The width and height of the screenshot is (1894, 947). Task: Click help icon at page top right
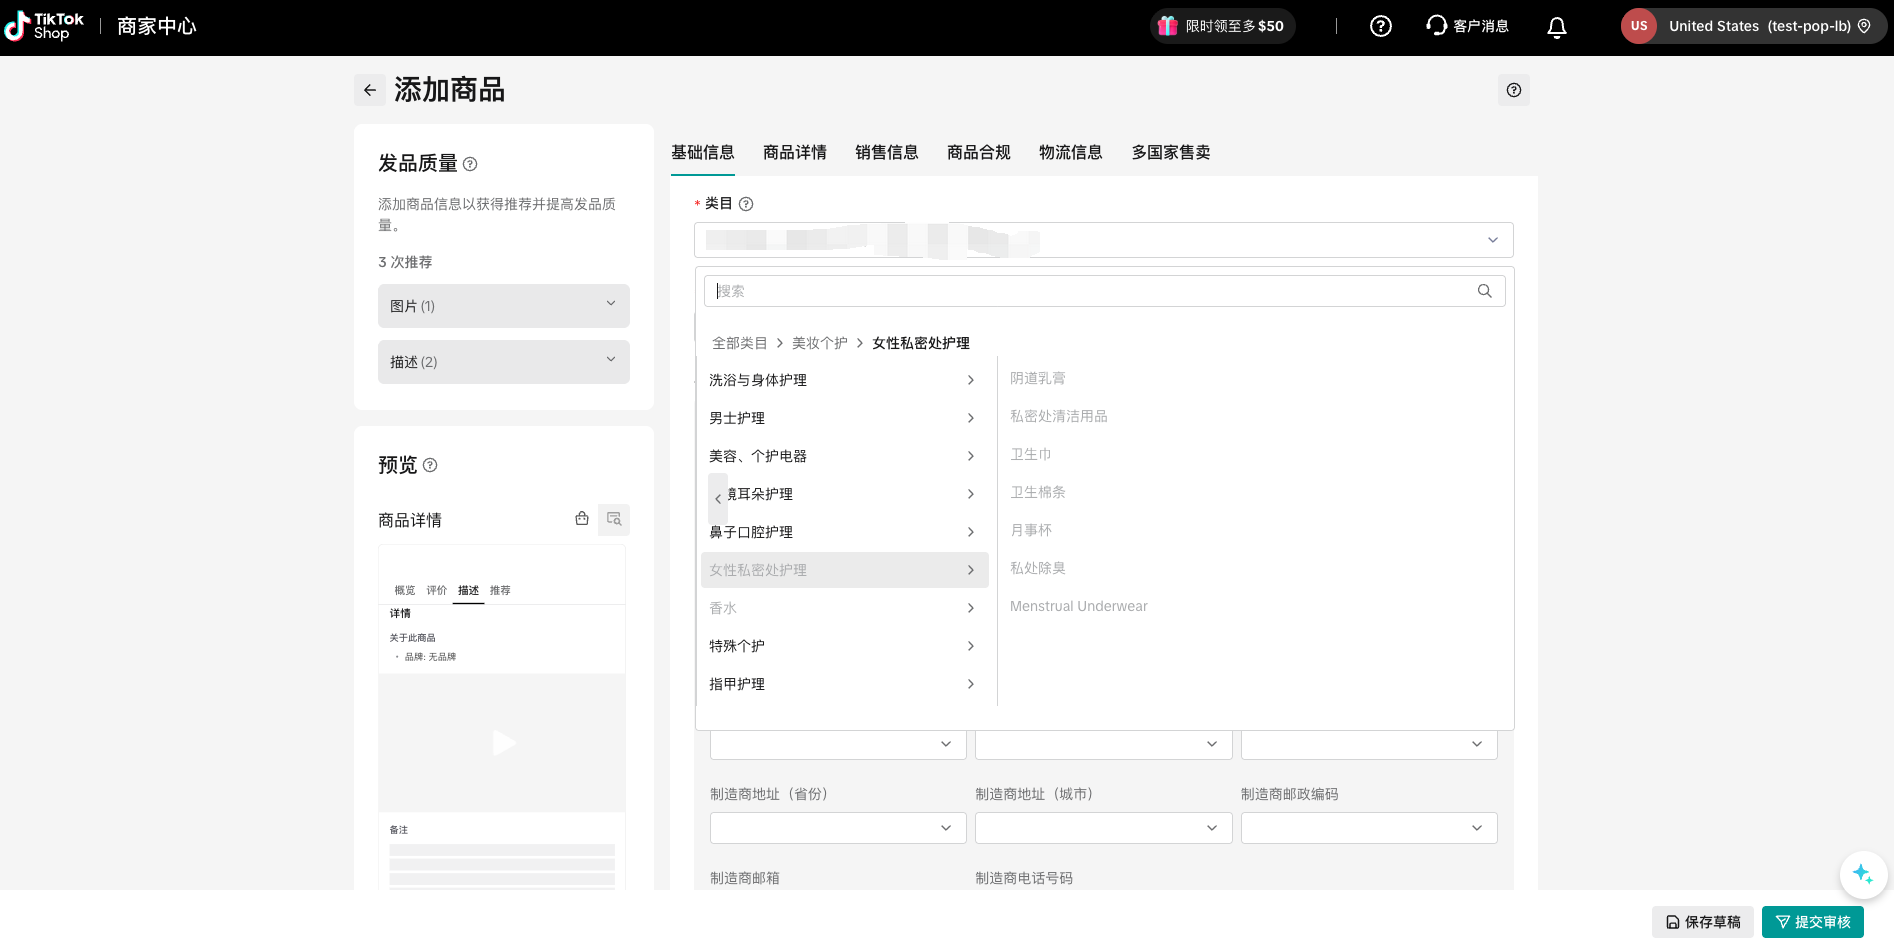[1513, 90]
